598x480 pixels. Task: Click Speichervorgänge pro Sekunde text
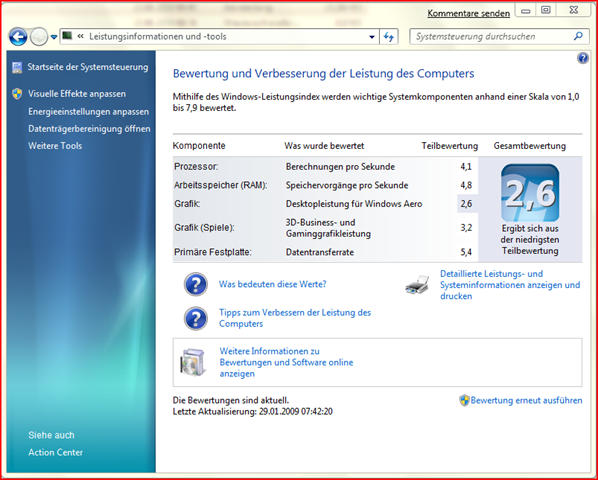point(347,185)
